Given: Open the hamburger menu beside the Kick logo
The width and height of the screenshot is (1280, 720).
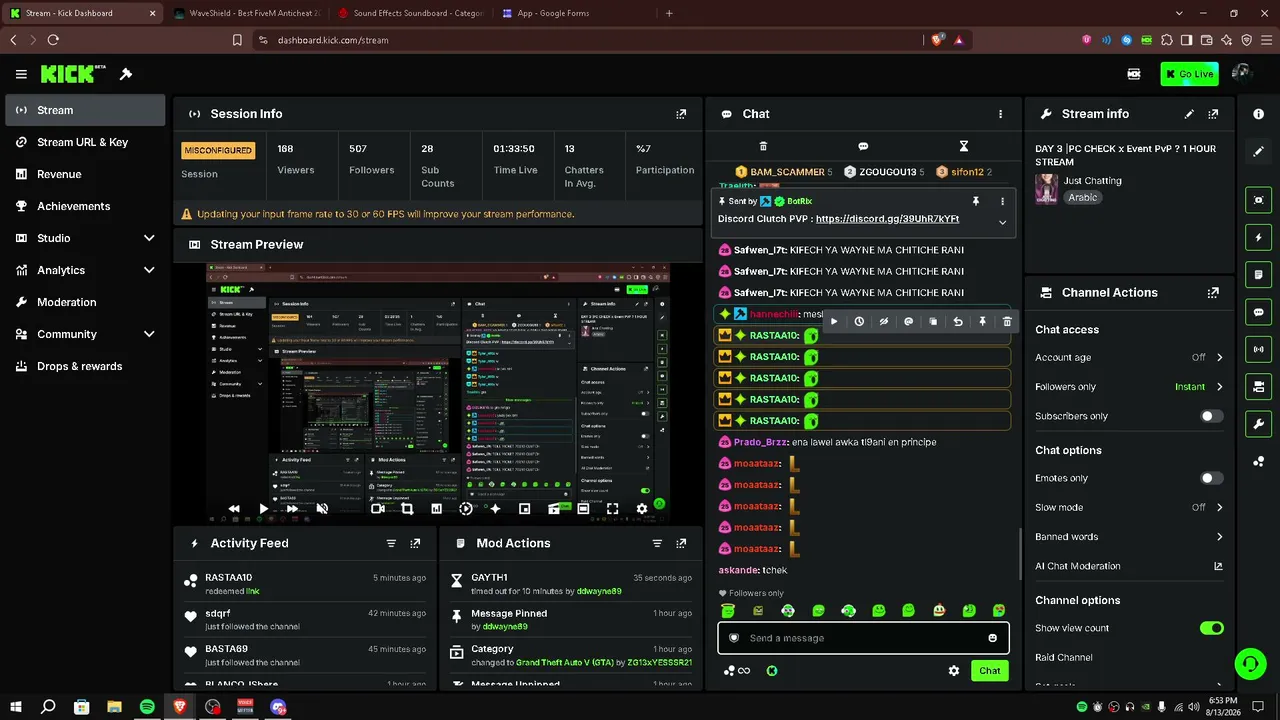Looking at the screenshot, I should [21, 74].
